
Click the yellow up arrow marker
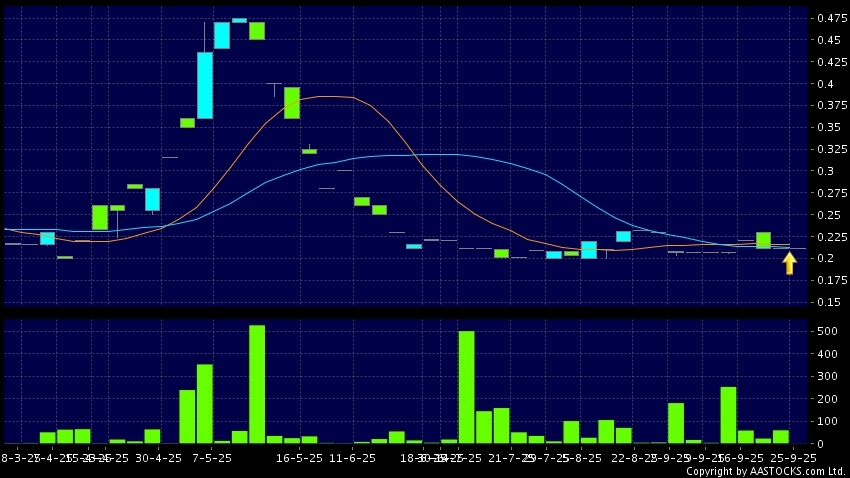pos(789,263)
